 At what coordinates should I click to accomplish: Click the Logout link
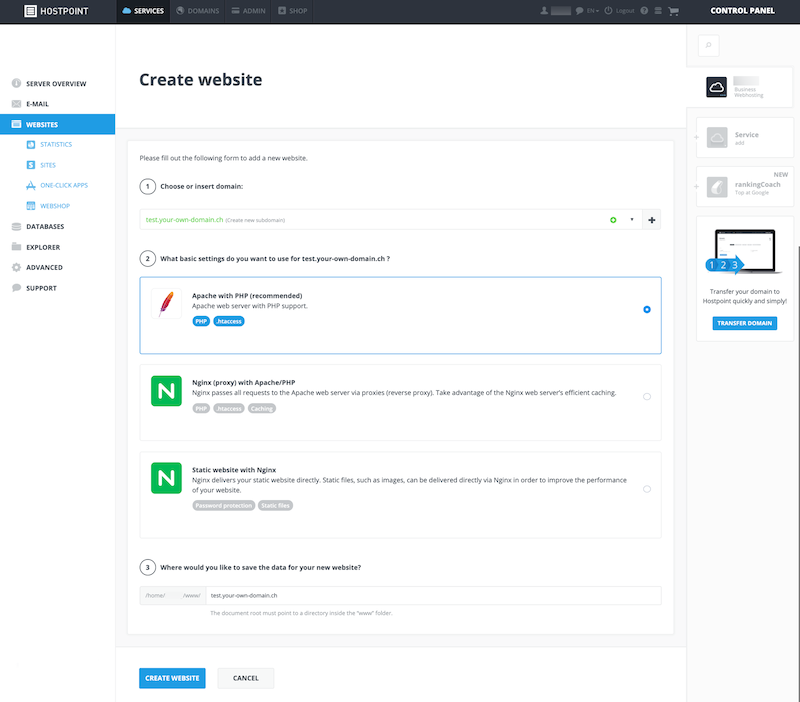(x=619, y=11)
